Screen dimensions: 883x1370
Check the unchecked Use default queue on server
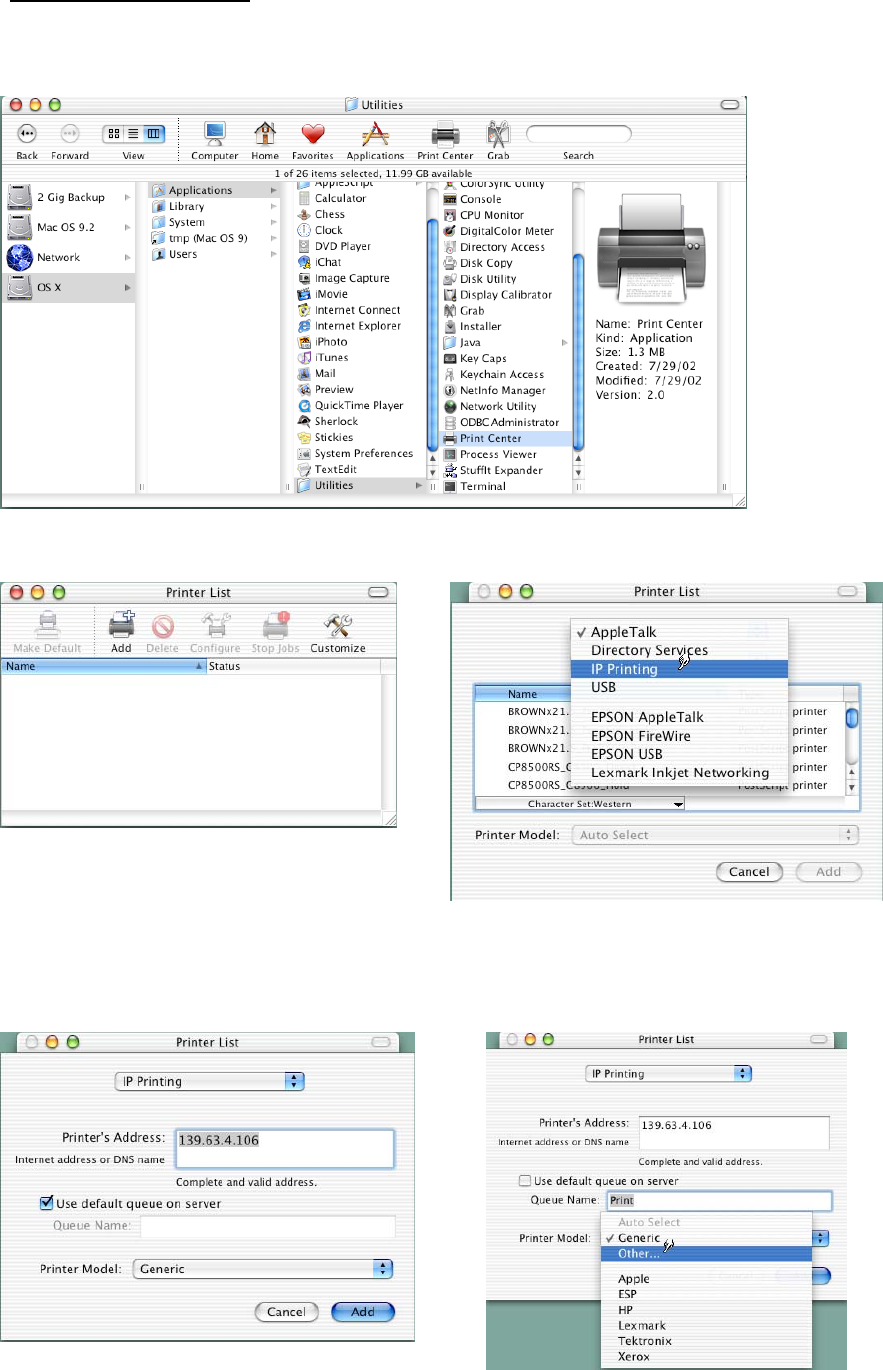[x=525, y=1181]
